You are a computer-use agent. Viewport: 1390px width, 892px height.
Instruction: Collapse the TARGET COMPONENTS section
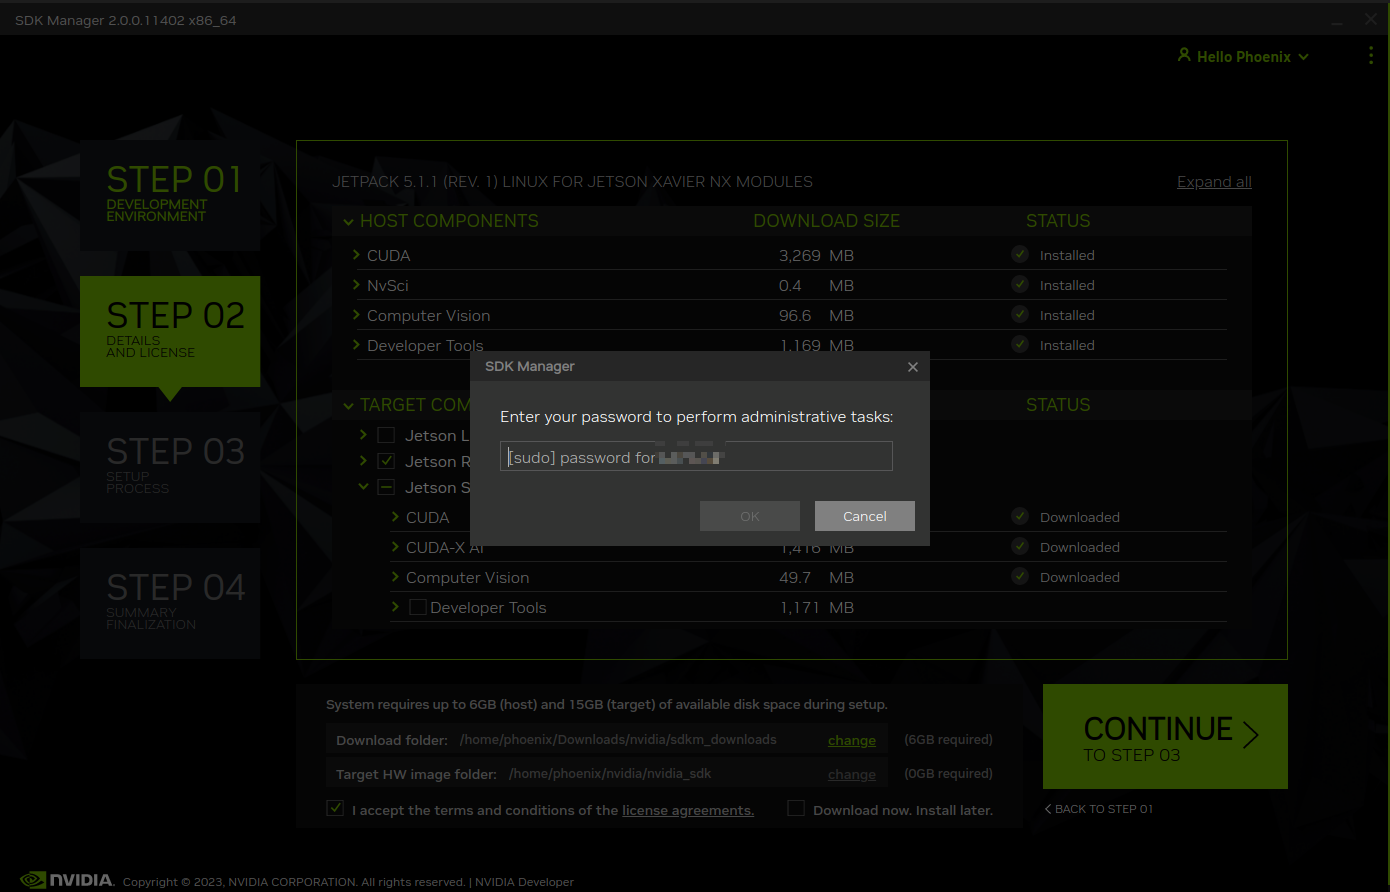[348, 406]
